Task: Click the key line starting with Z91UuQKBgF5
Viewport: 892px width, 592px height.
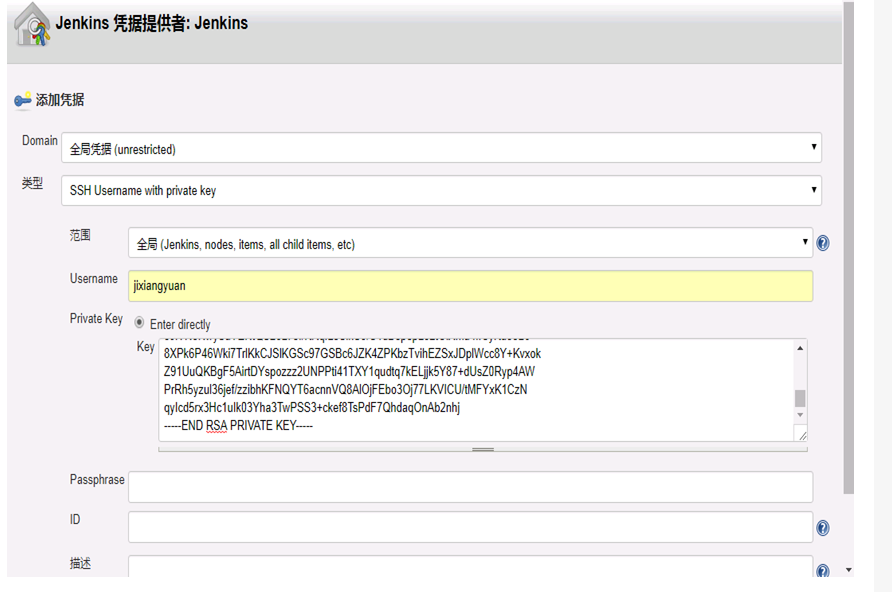Action: pyautogui.click(x=349, y=372)
